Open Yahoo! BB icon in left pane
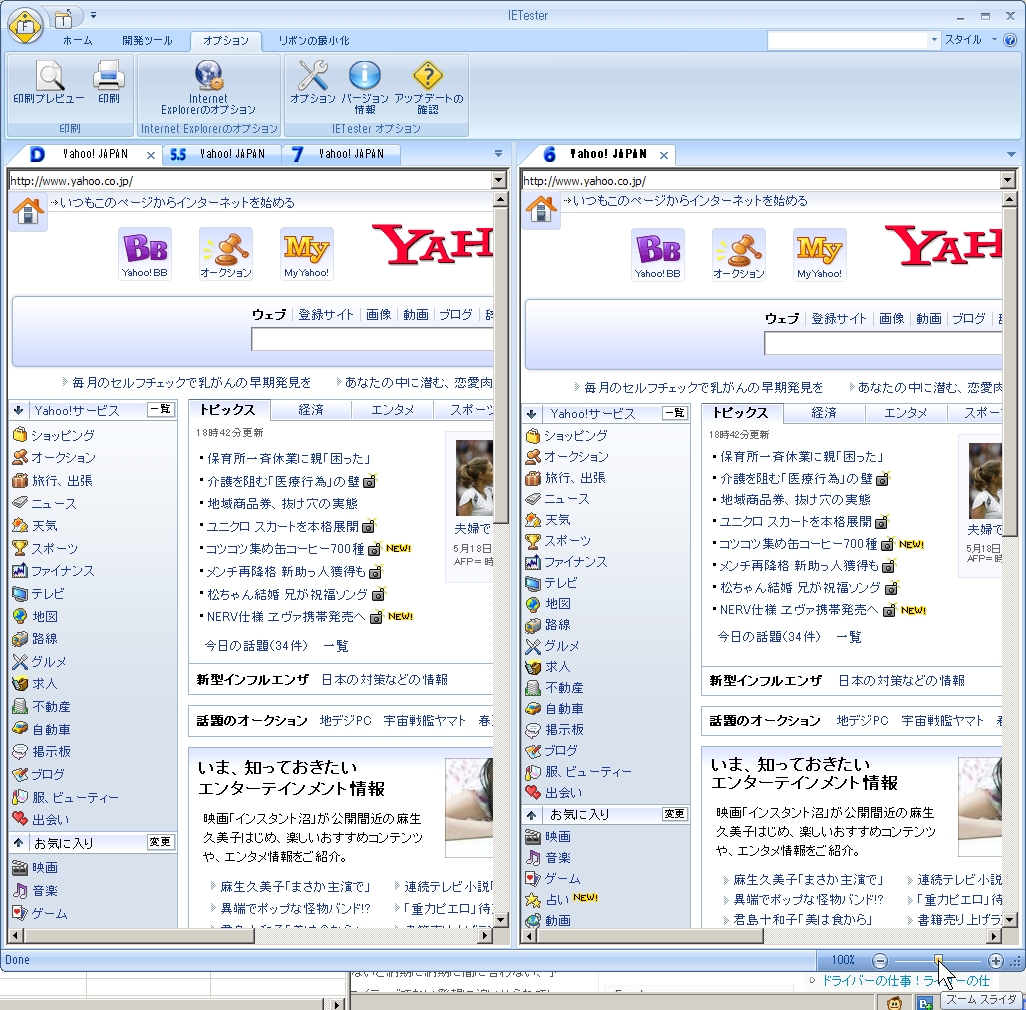This screenshot has width=1026, height=1010. pos(145,254)
